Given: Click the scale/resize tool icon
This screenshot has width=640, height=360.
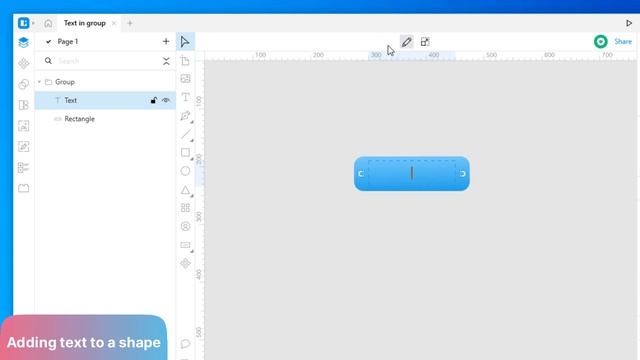Looking at the screenshot, I should click(425, 42).
